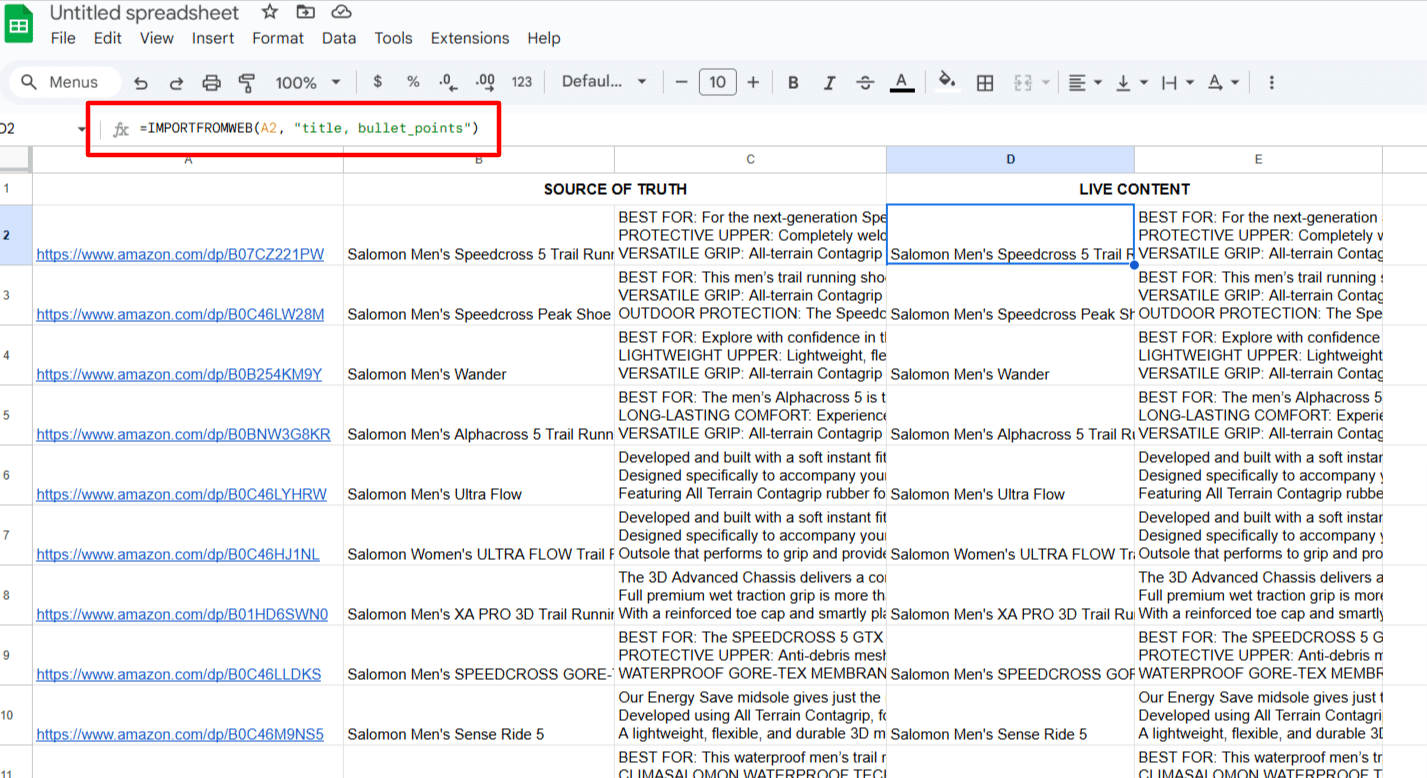The width and height of the screenshot is (1427, 778).
Task: Open the Extensions menu
Action: click(469, 38)
